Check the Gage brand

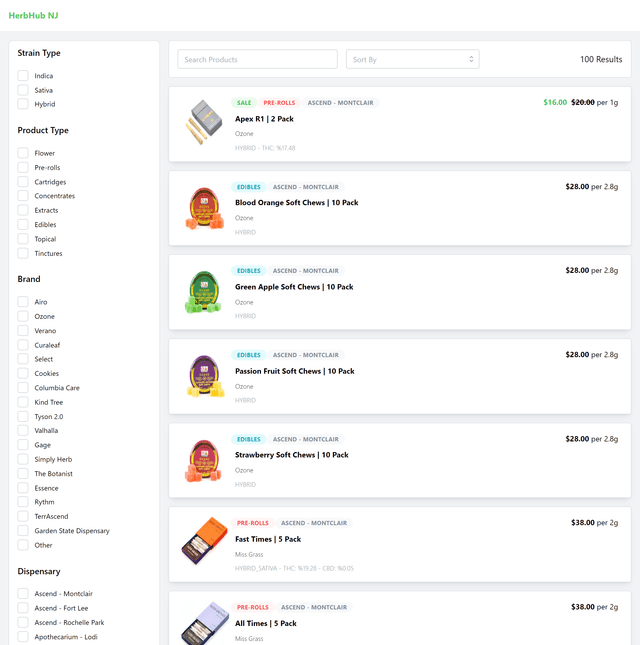23,445
